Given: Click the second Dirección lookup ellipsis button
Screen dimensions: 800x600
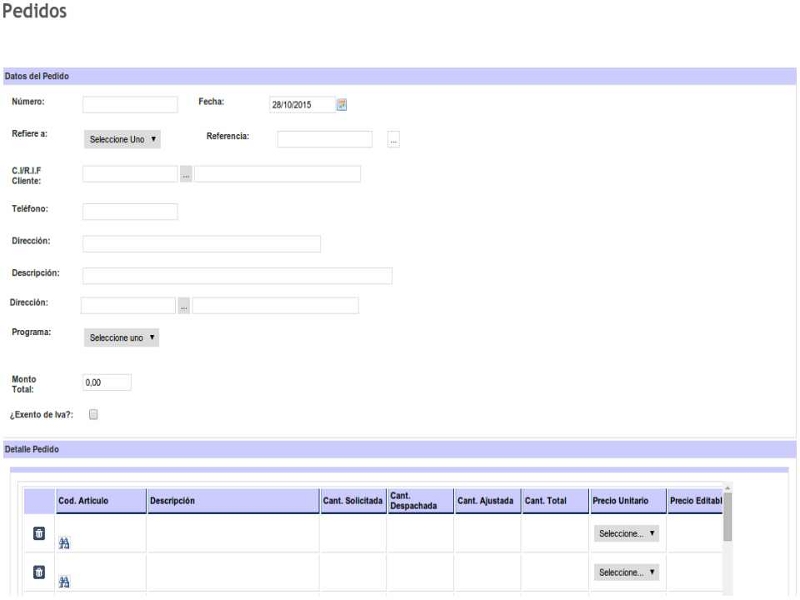Looking at the screenshot, I should click(184, 306).
